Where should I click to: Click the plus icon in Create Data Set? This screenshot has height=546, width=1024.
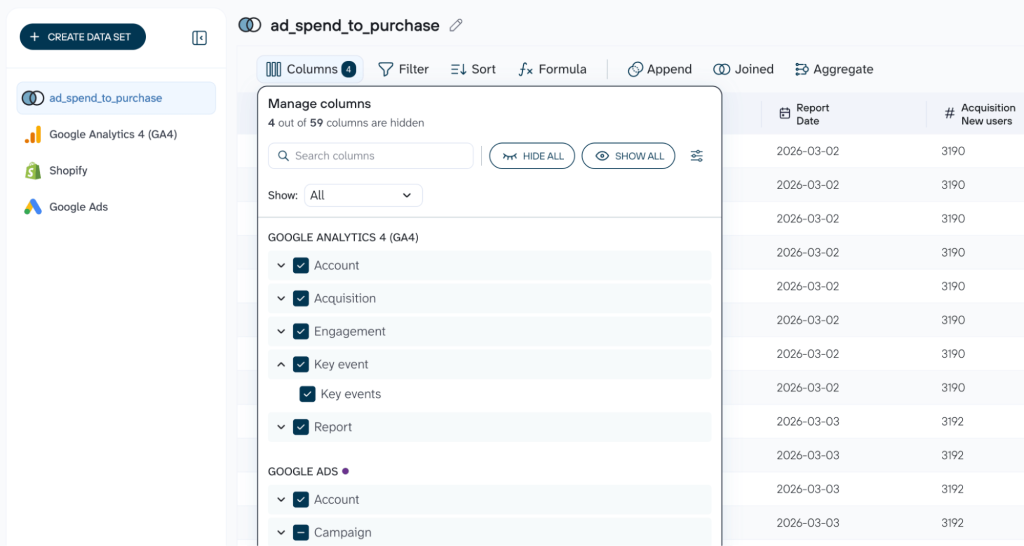[x=35, y=37]
